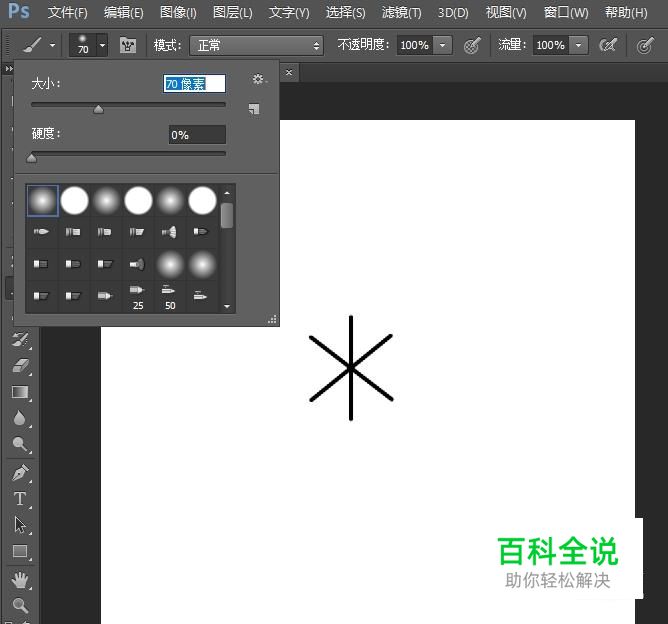
Task: Select the Eraser tool
Action: [20, 366]
